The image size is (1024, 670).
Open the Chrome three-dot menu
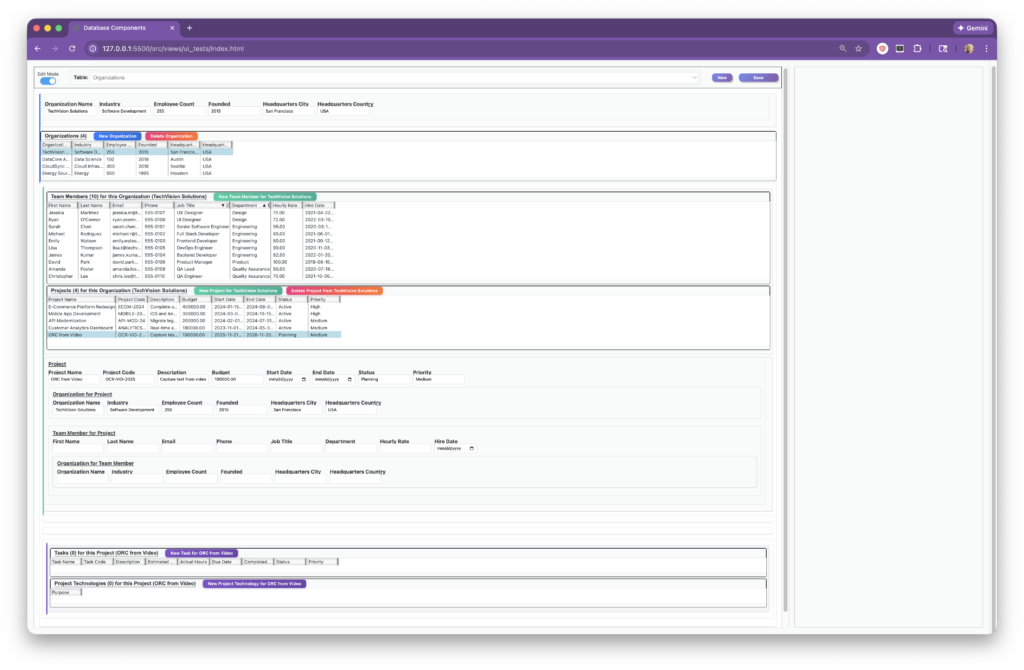[x=985, y=48]
